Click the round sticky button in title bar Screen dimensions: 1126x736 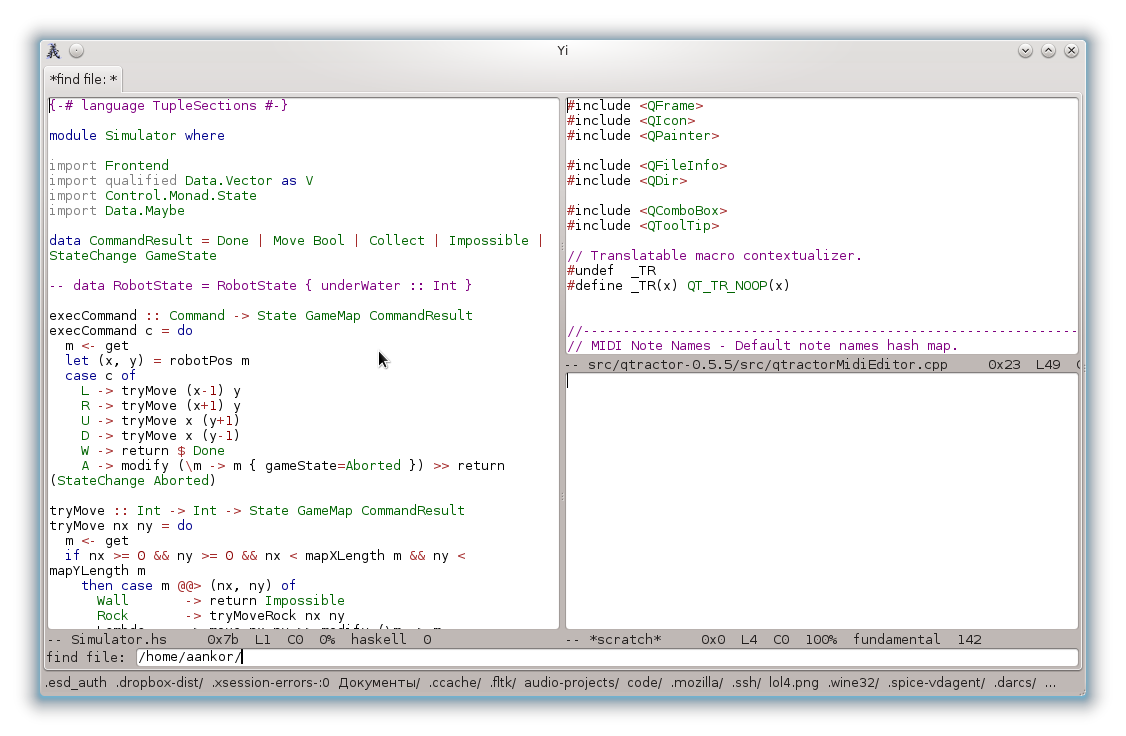(77, 51)
